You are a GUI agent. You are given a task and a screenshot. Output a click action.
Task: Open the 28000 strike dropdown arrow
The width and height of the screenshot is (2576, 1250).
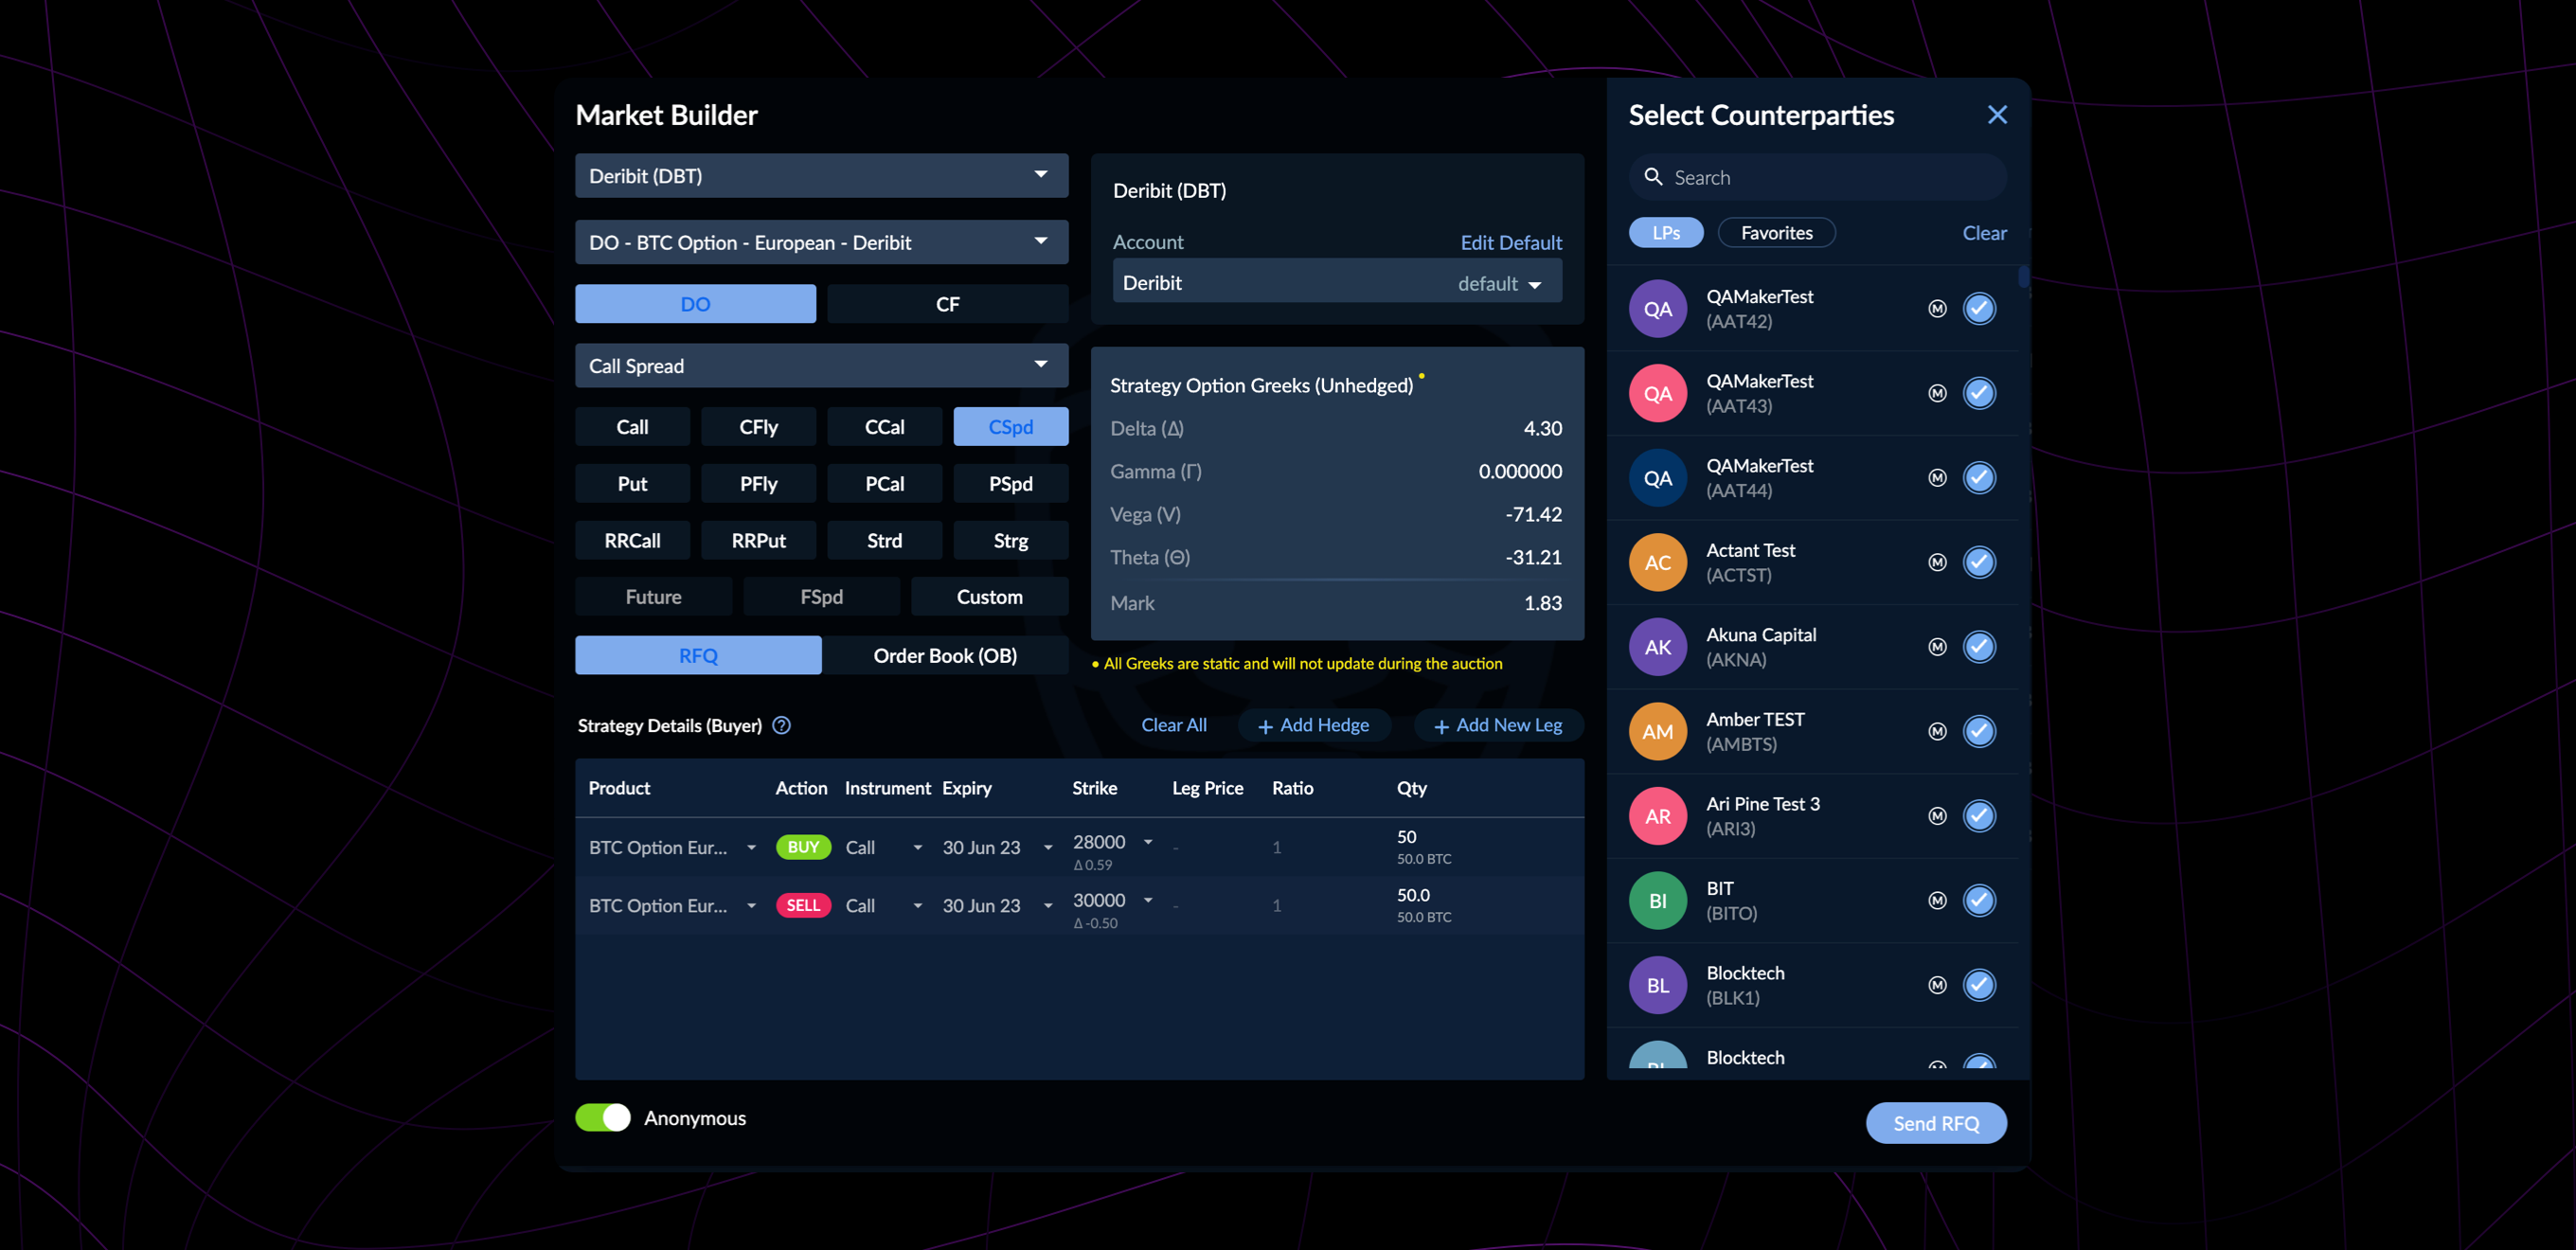click(1148, 842)
